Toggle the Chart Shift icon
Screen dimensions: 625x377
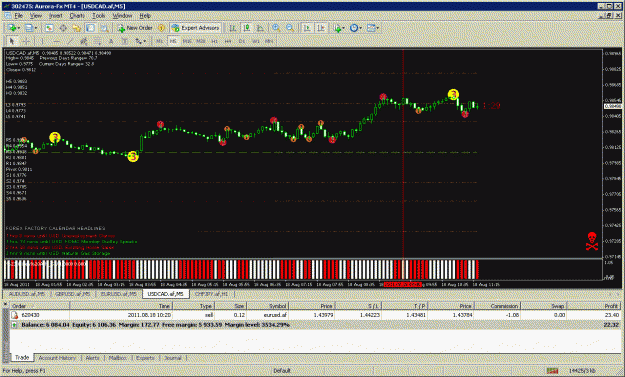(320, 28)
